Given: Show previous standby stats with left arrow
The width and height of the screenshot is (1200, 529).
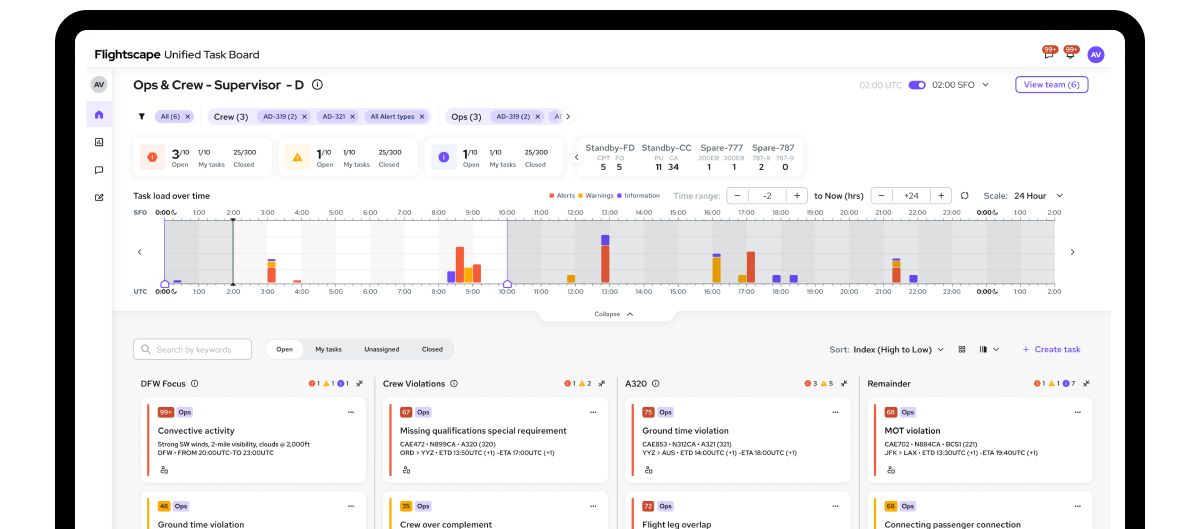Looking at the screenshot, I should (576, 157).
